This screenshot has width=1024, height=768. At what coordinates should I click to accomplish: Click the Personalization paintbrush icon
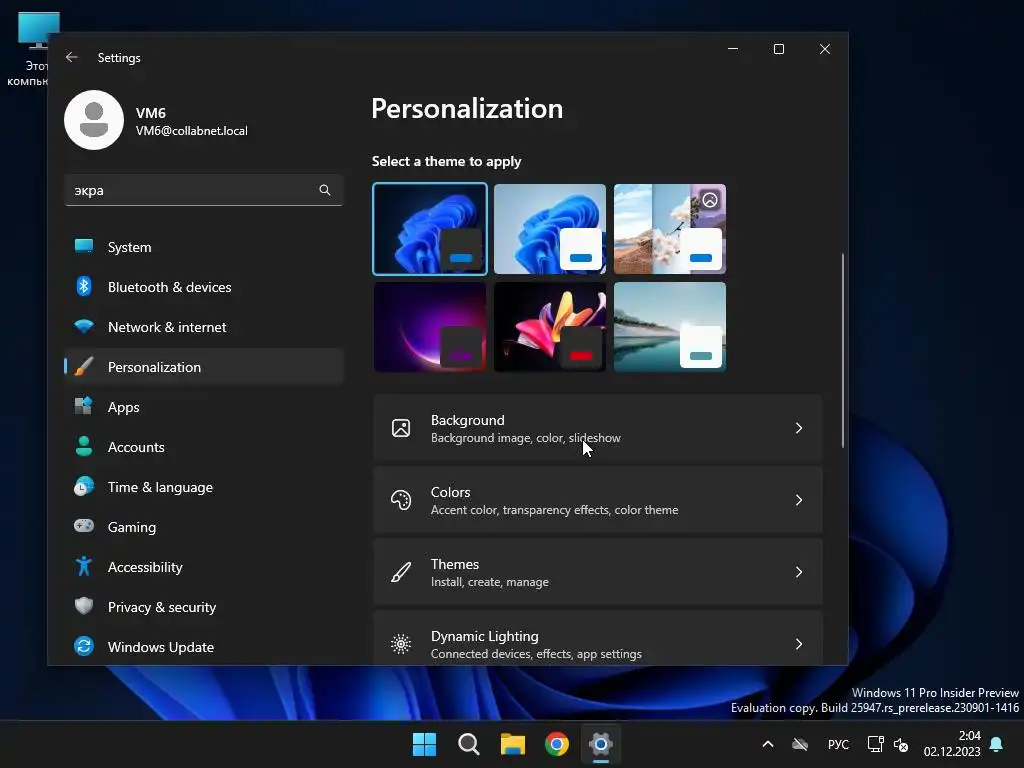point(84,366)
